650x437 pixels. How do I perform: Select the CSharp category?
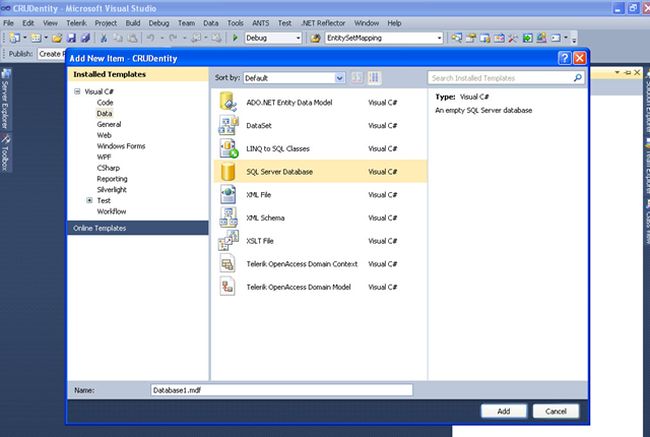point(108,168)
